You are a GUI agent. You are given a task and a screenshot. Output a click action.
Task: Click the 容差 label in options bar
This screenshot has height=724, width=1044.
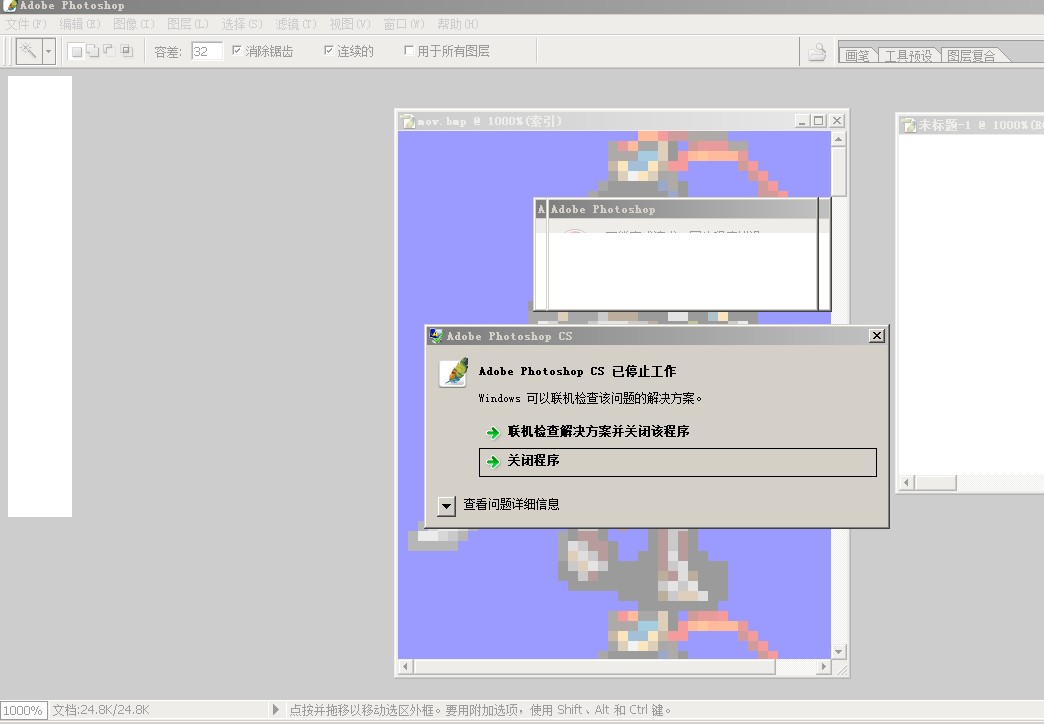[x=168, y=52]
